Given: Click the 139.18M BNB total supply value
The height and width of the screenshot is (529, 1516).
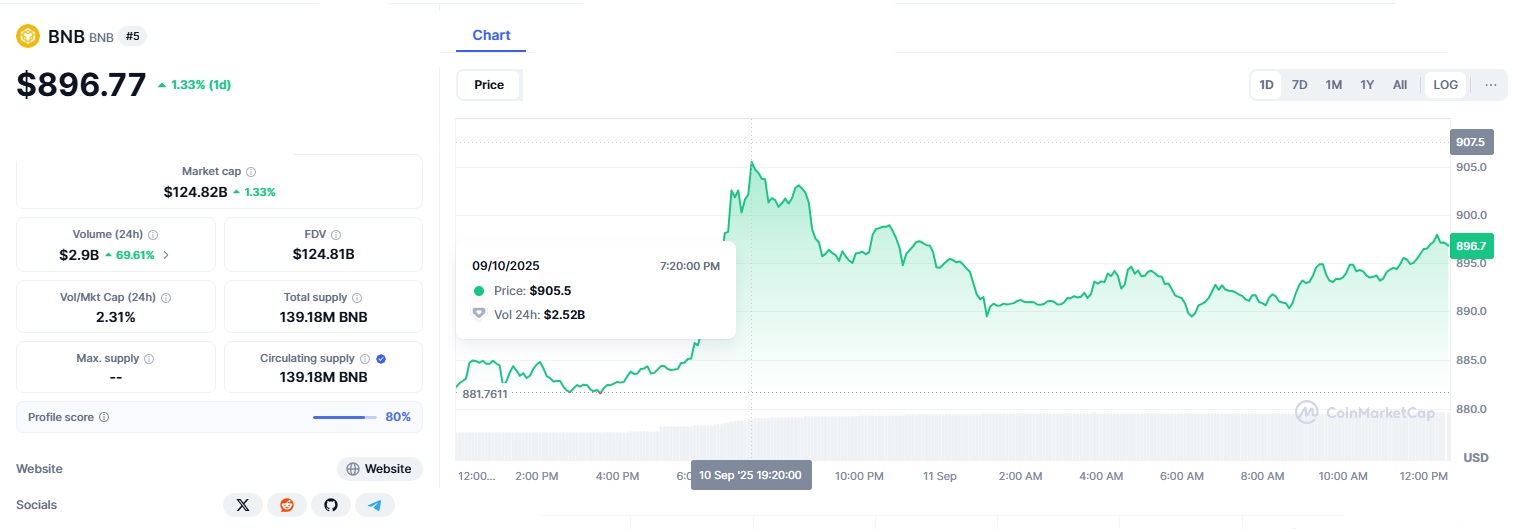Looking at the screenshot, I should click(324, 317).
